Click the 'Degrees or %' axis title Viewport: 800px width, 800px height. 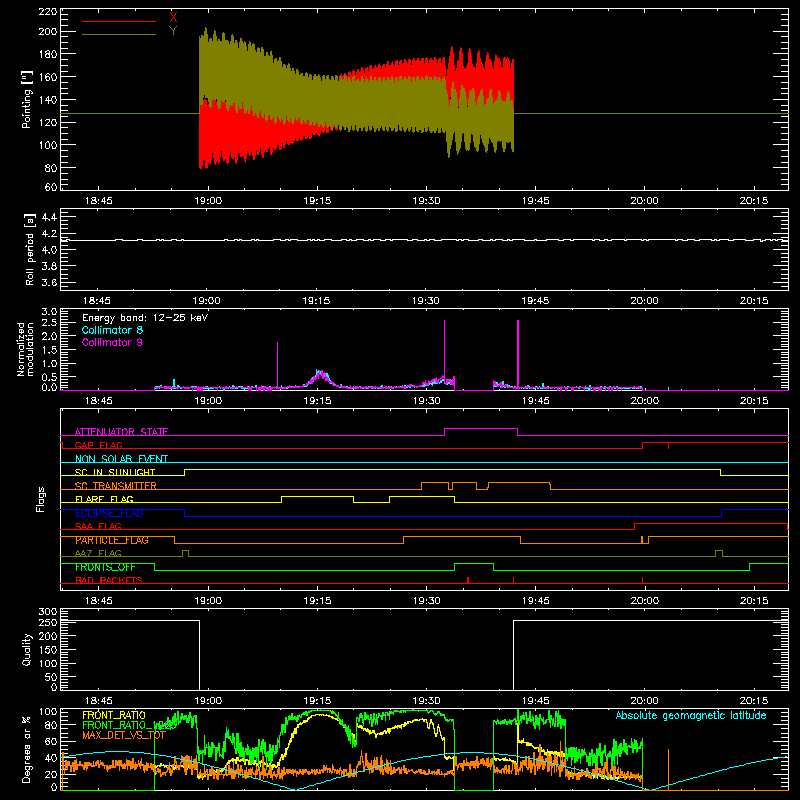pyautogui.click(x=27, y=749)
